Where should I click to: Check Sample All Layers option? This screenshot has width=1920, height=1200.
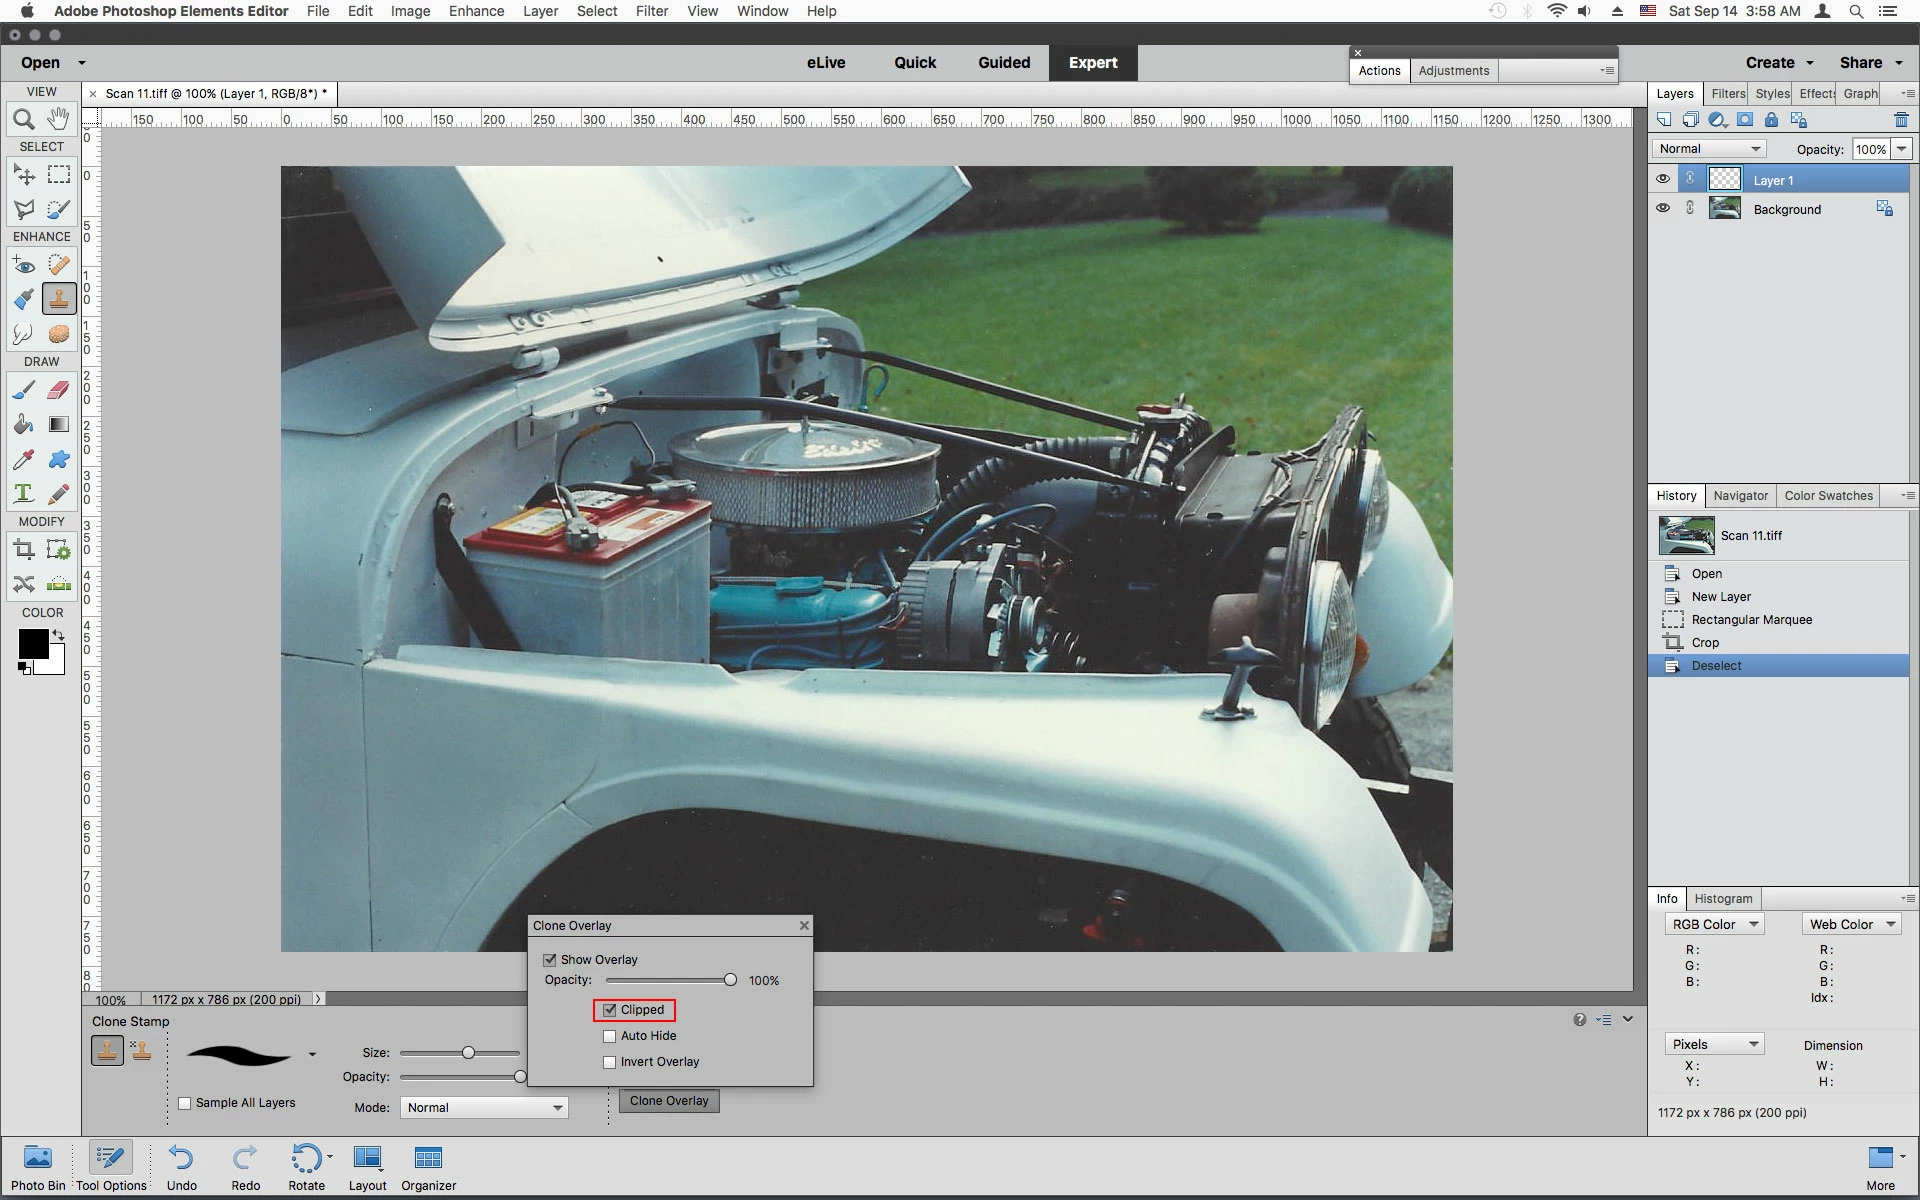click(x=185, y=1103)
